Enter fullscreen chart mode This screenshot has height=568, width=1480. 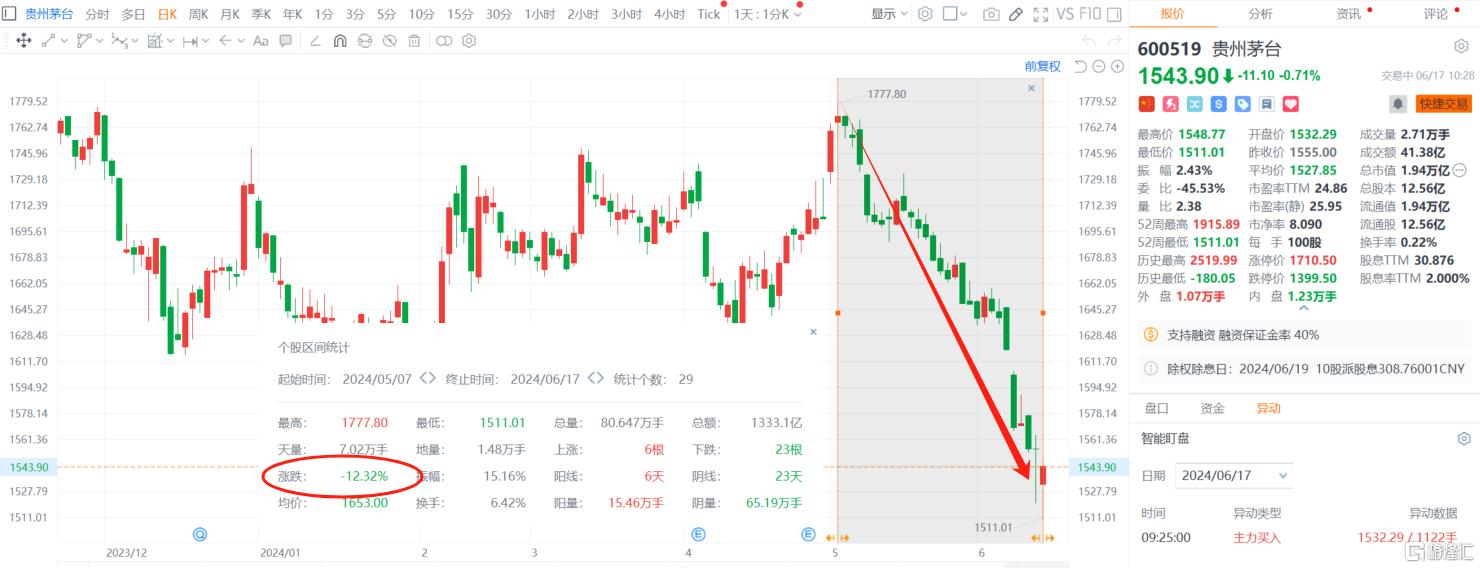point(1041,14)
